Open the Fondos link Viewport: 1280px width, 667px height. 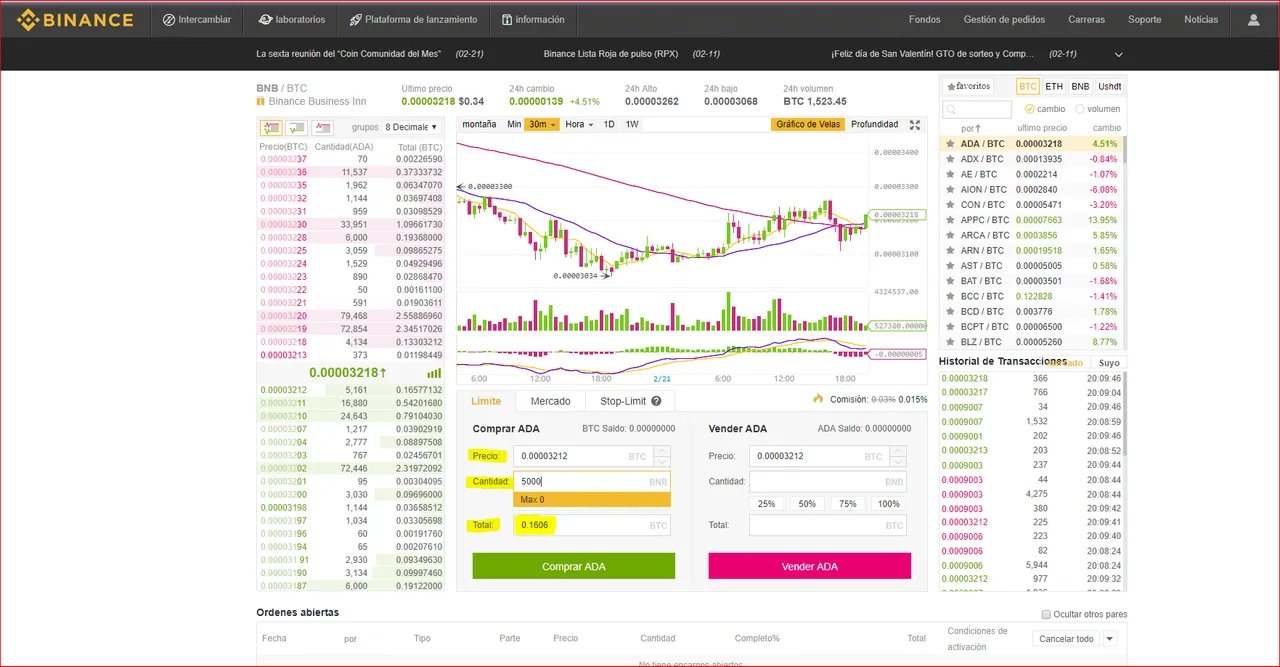pos(924,19)
